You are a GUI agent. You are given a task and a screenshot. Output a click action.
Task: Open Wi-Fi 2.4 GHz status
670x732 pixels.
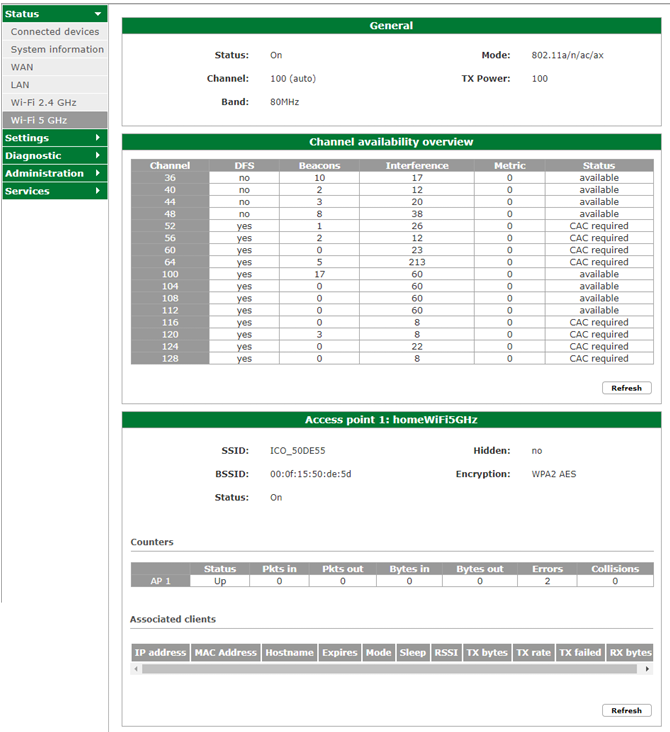55,103
